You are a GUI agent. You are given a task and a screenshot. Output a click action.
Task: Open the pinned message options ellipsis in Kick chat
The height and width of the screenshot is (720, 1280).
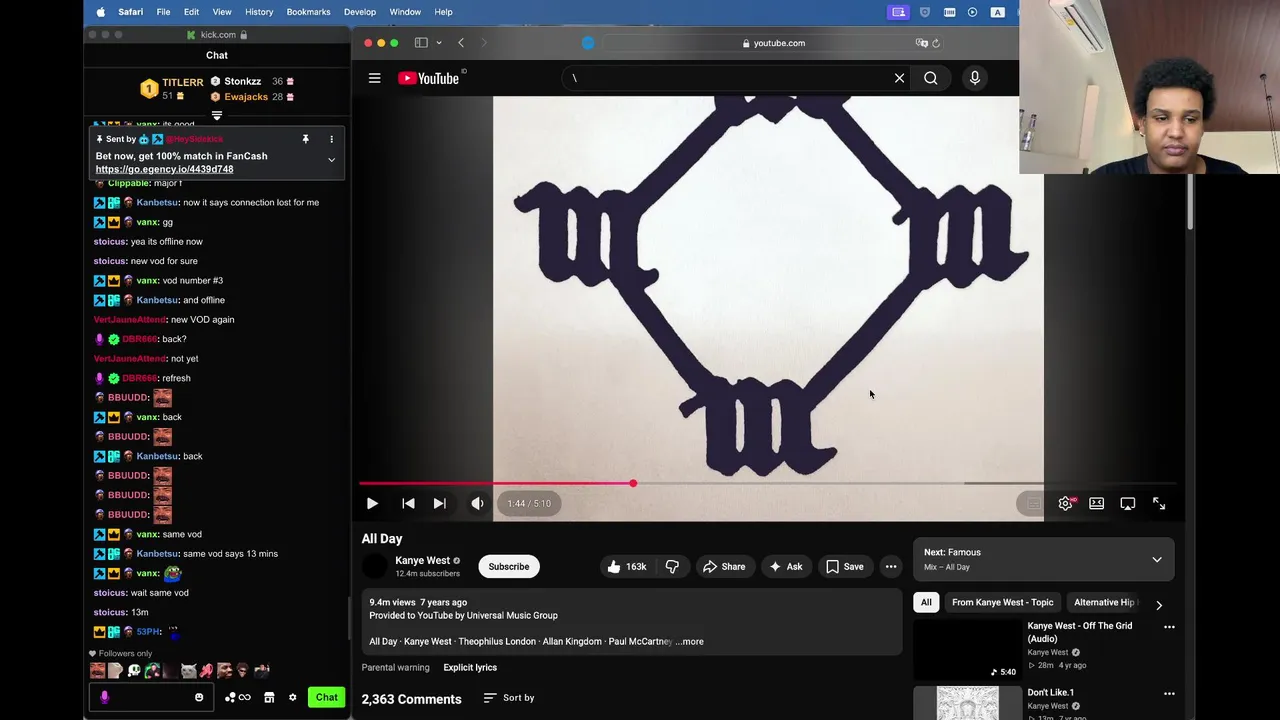331,139
